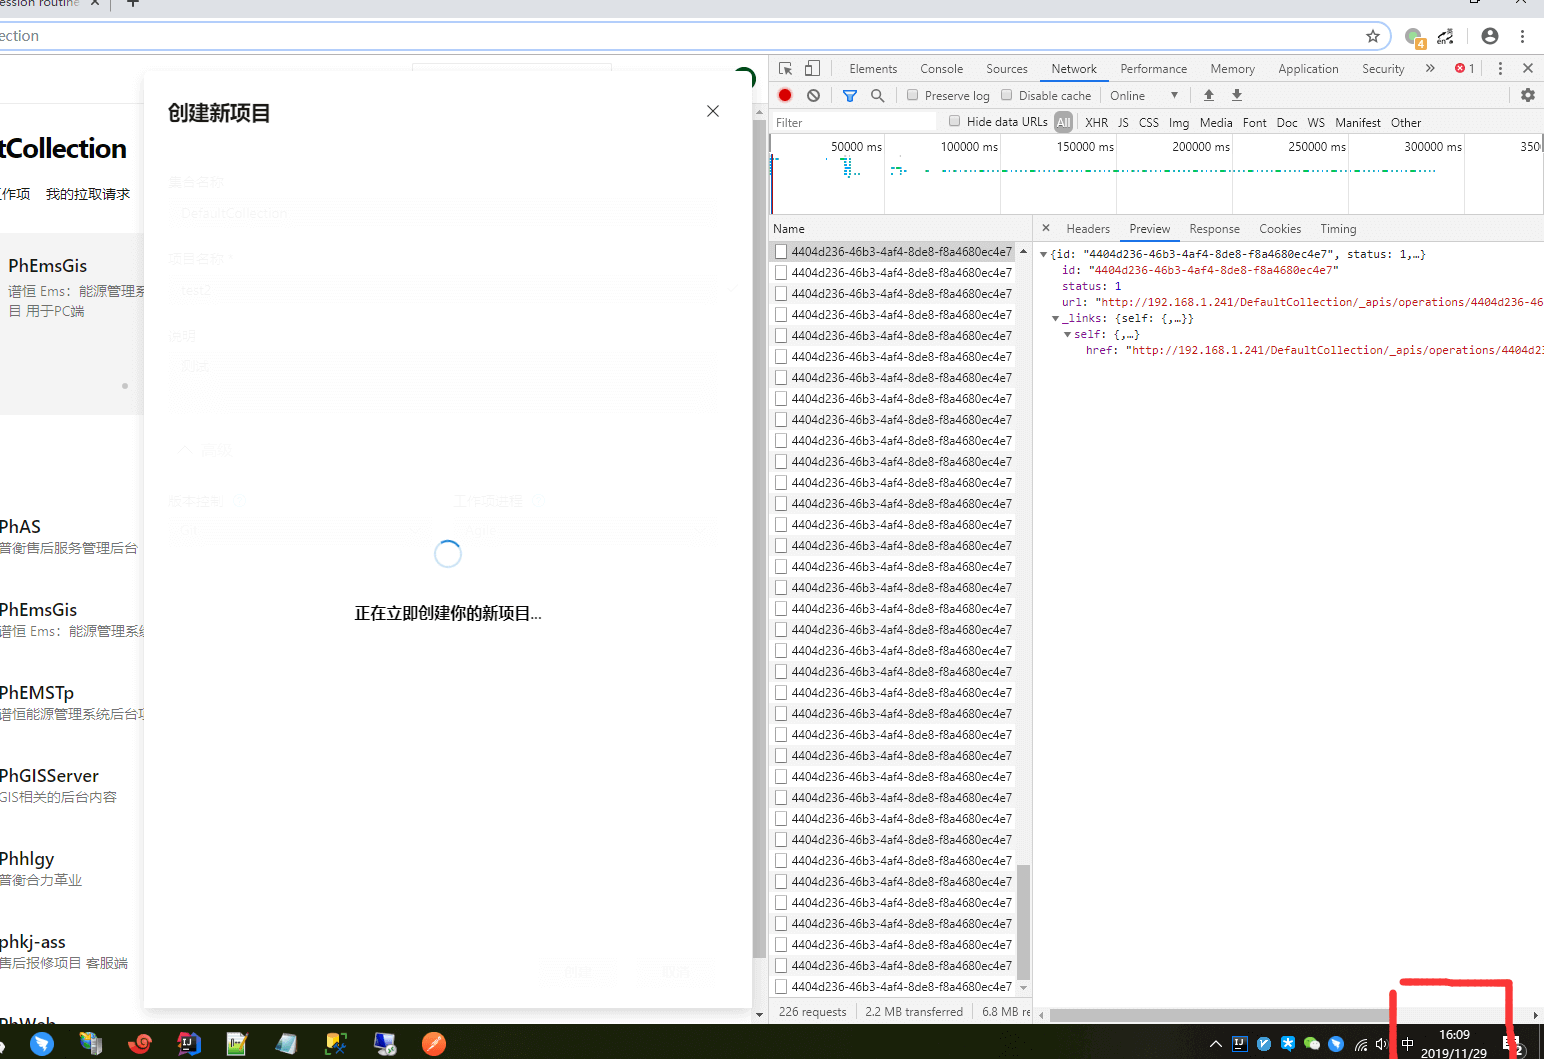1544x1059 pixels.
Task: Open network settings gear icon
Action: click(1527, 95)
